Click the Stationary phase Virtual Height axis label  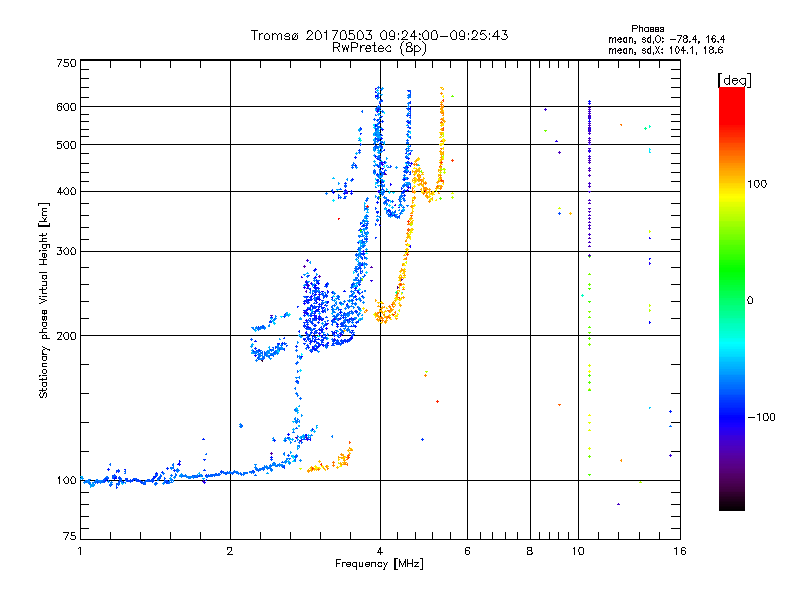(x=44, y=300)
